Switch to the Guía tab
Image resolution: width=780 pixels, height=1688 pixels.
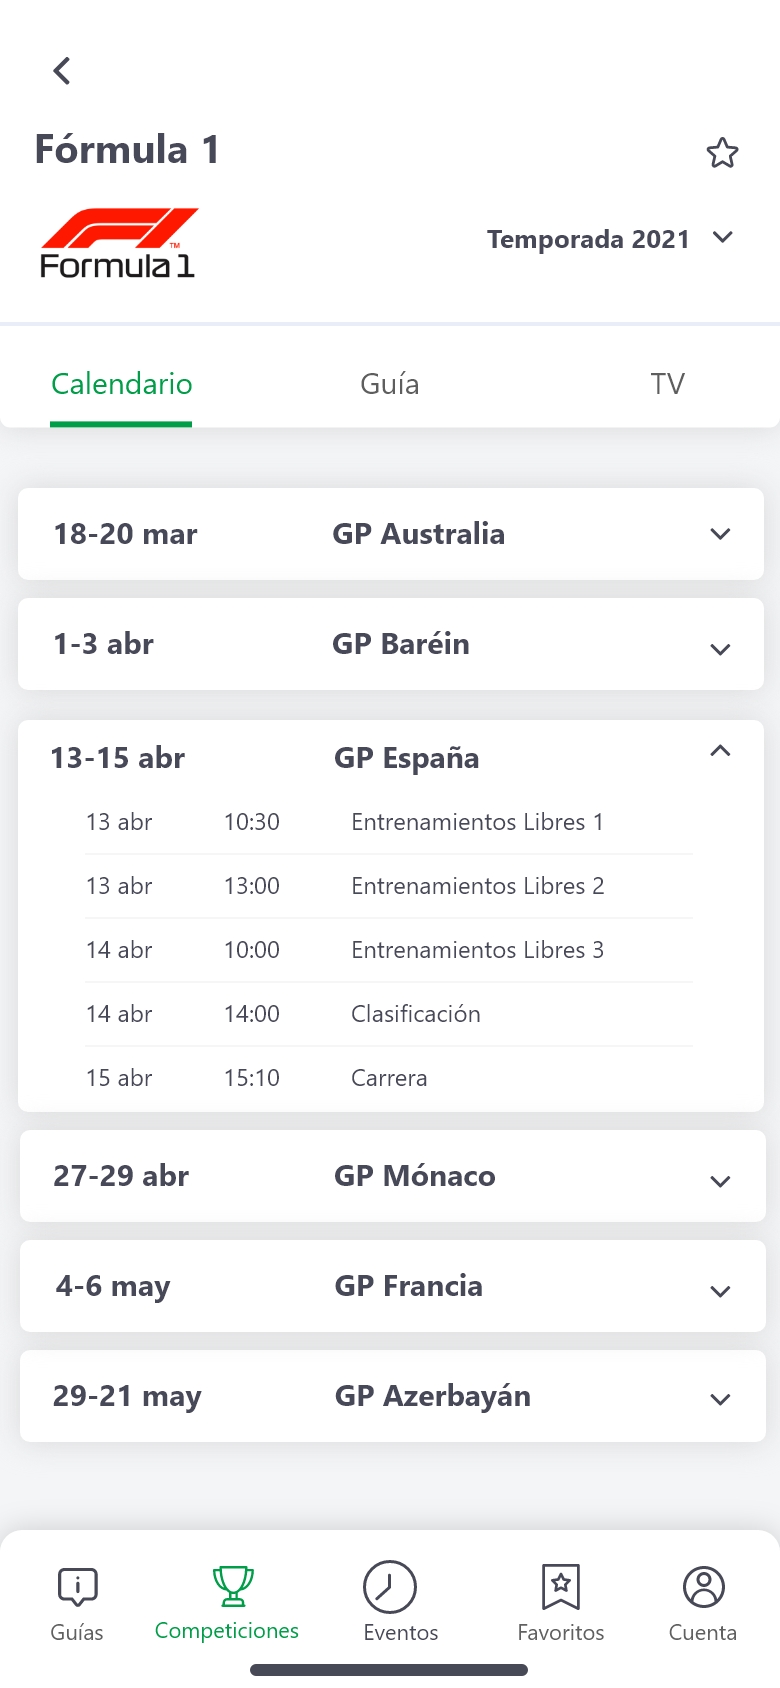(x=389, y=384)
